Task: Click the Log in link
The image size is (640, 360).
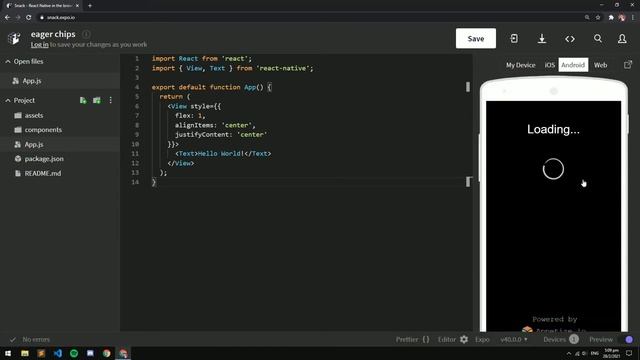Action: point(40,44)
